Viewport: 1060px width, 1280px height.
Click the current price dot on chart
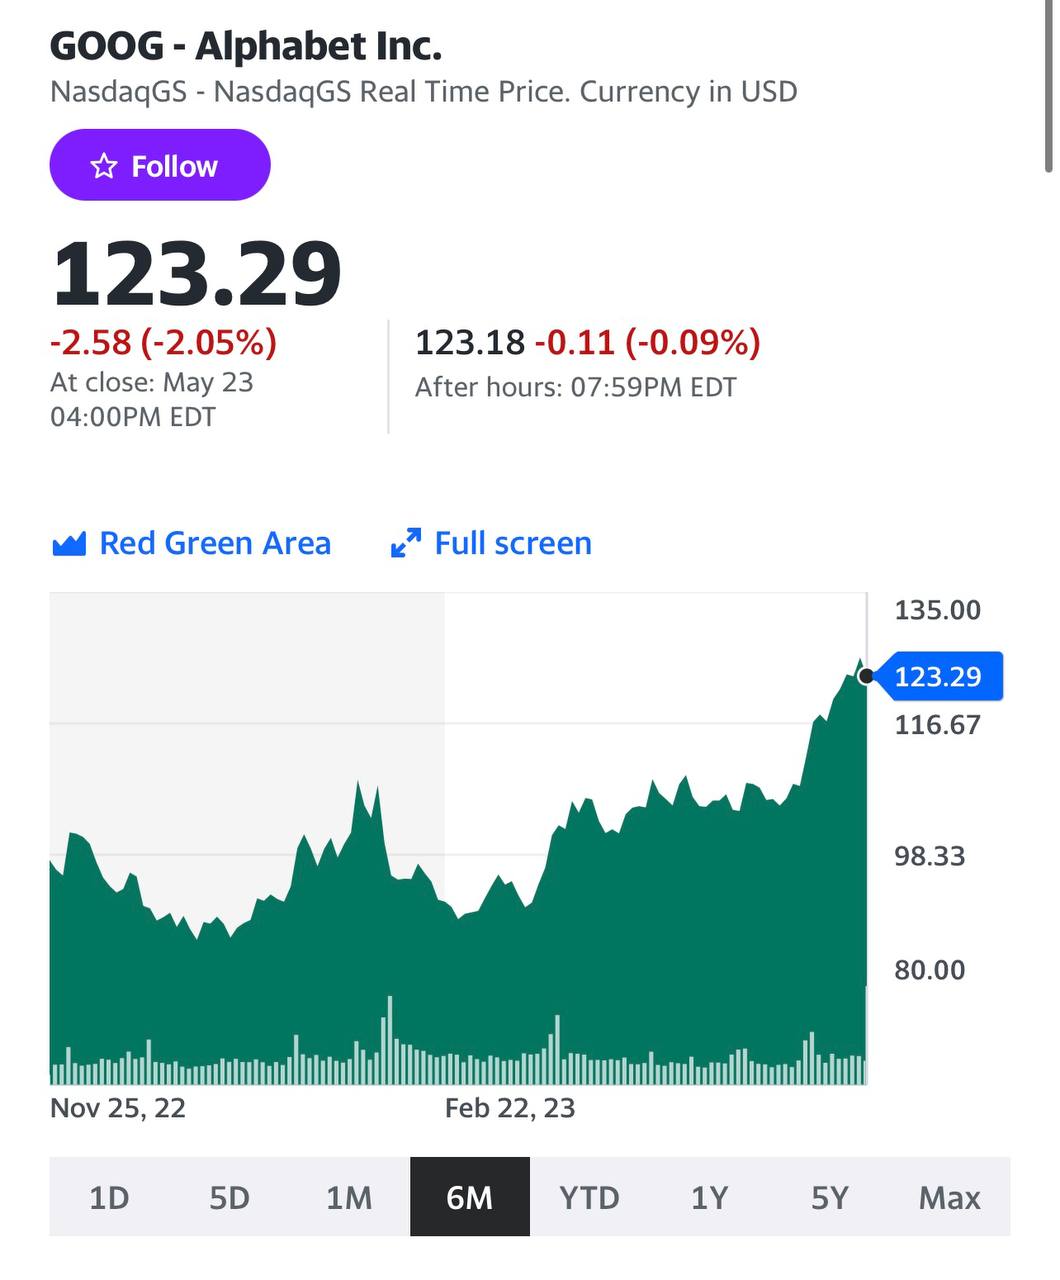(866, 676)
